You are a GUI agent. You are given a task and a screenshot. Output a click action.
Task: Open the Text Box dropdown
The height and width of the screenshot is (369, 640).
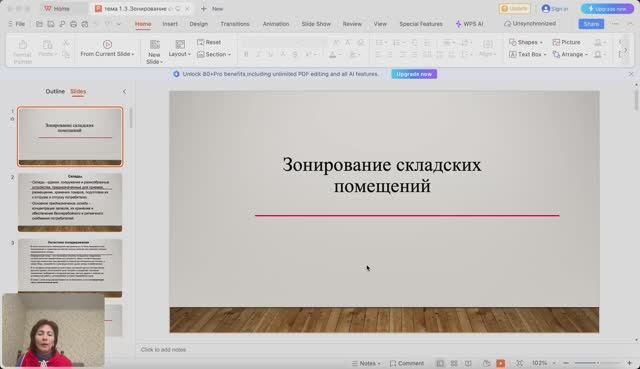[x=527, y=54]
